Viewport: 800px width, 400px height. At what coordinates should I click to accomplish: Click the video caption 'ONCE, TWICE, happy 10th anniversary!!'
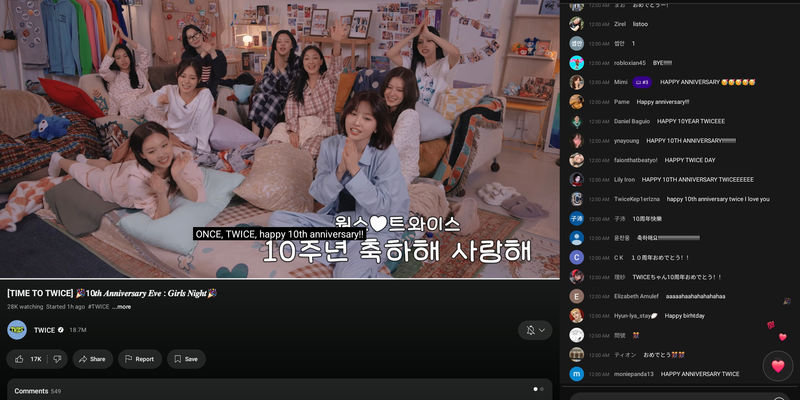point(280,234)
